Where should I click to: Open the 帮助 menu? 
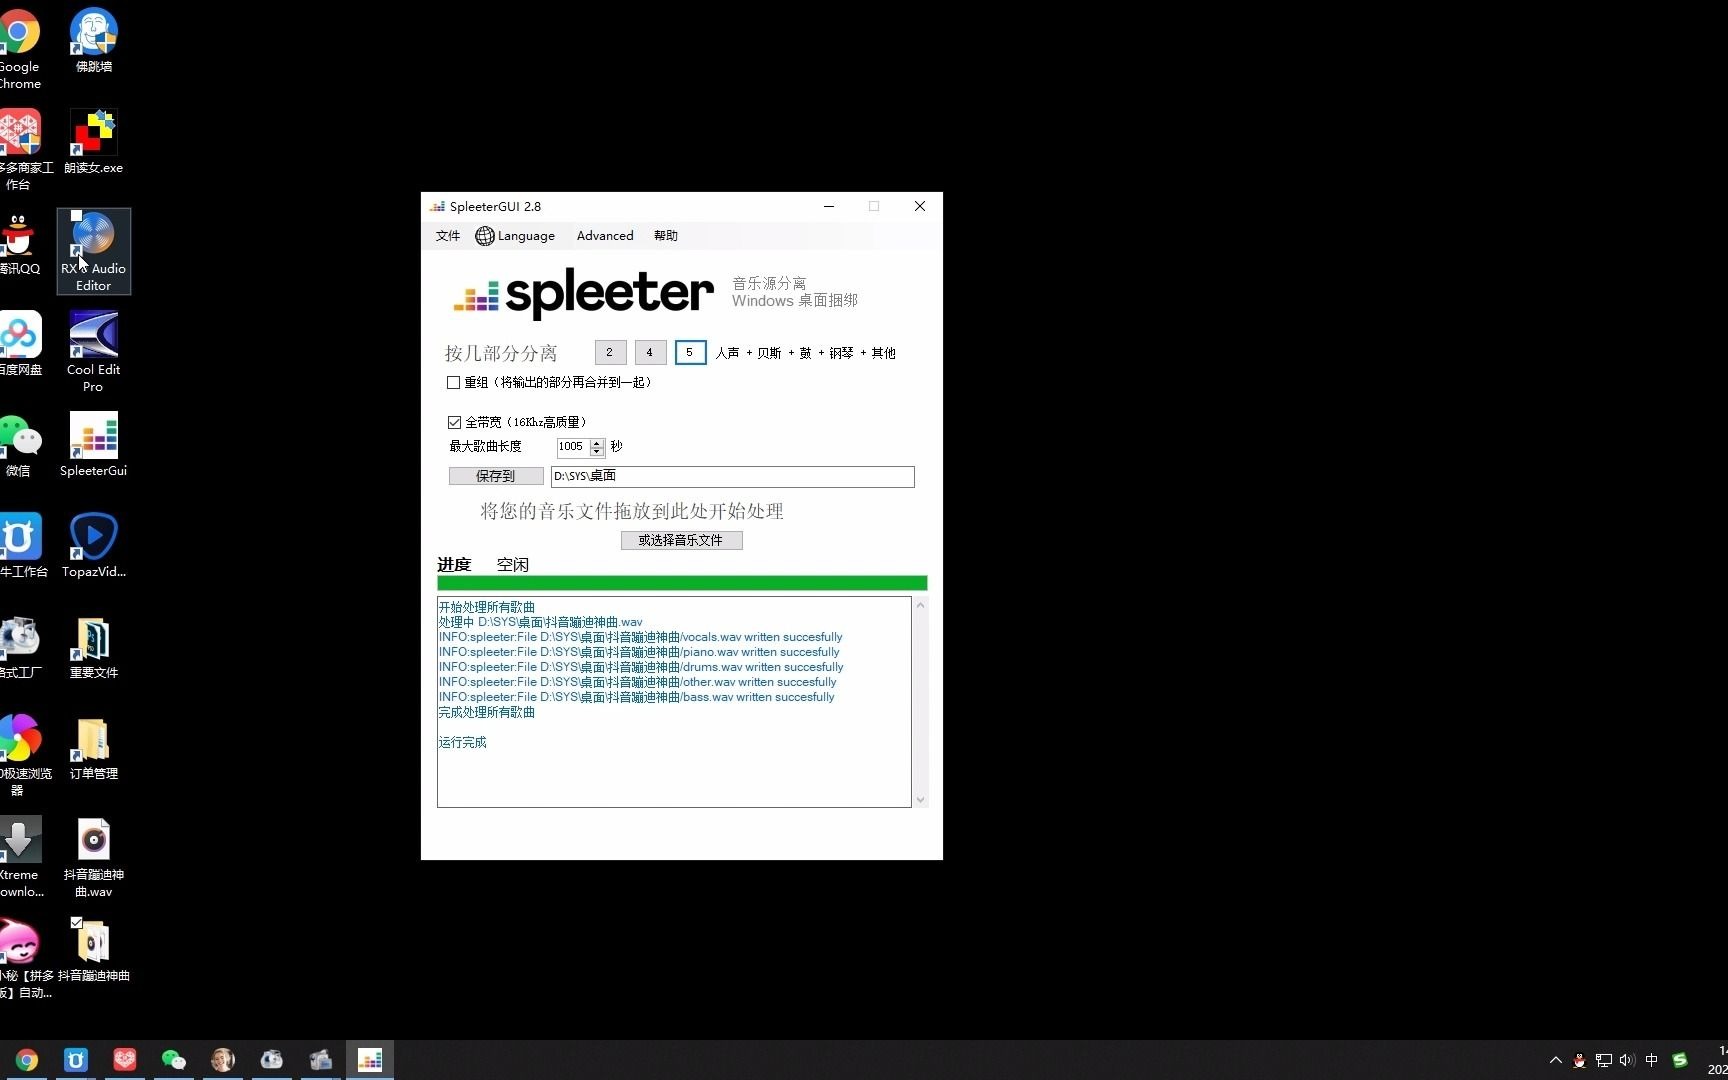pos(666,236)
